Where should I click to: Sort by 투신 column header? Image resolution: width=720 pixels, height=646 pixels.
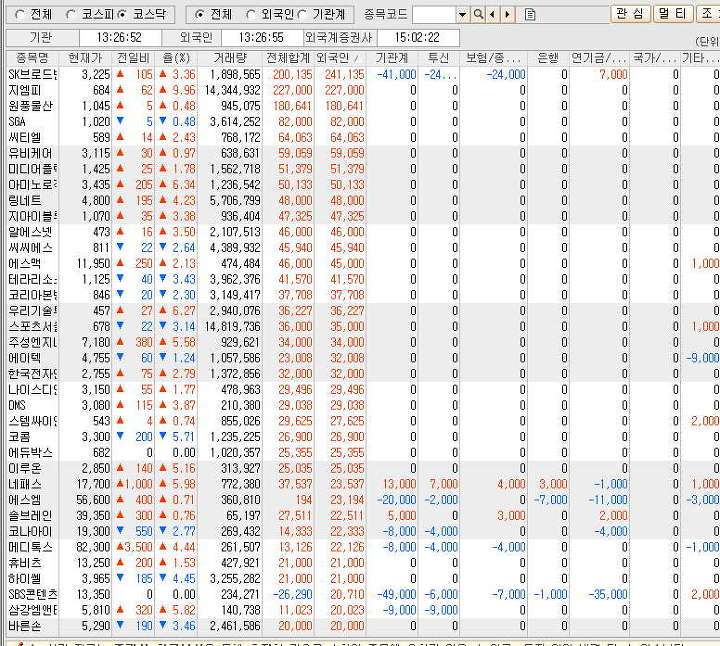pyautogui.click(x=439, y=58)
